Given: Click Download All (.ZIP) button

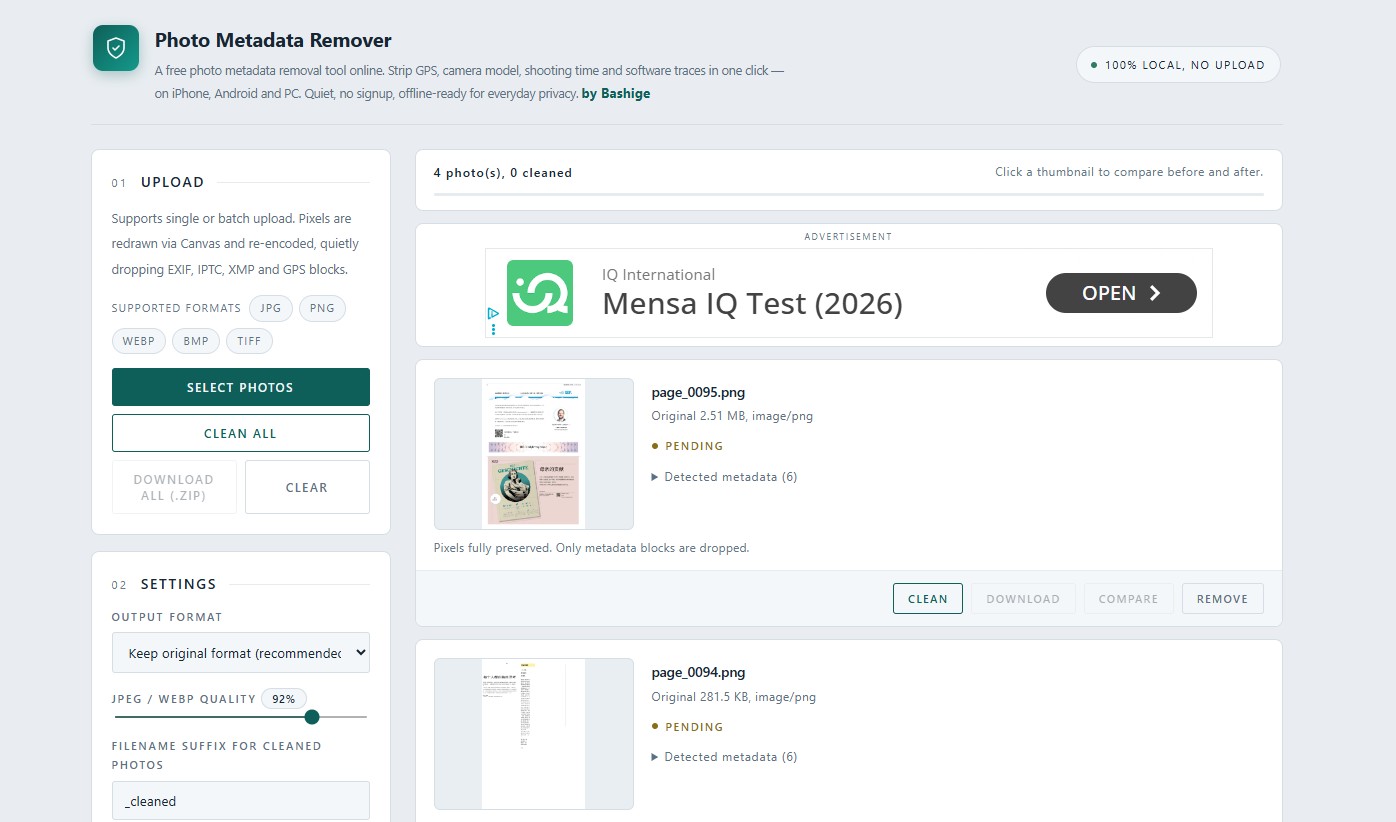Looking at the screenshot, I should click(x=174, y=487).
